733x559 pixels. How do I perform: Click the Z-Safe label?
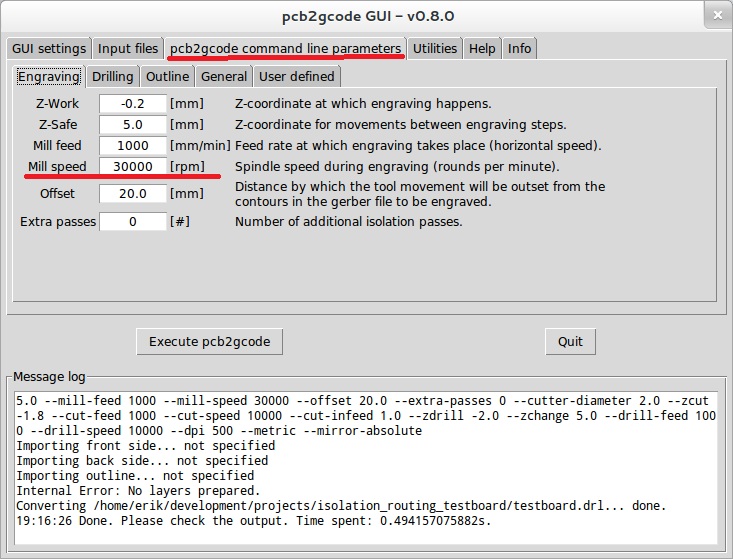pyautogui.click(x=57, y=125)
